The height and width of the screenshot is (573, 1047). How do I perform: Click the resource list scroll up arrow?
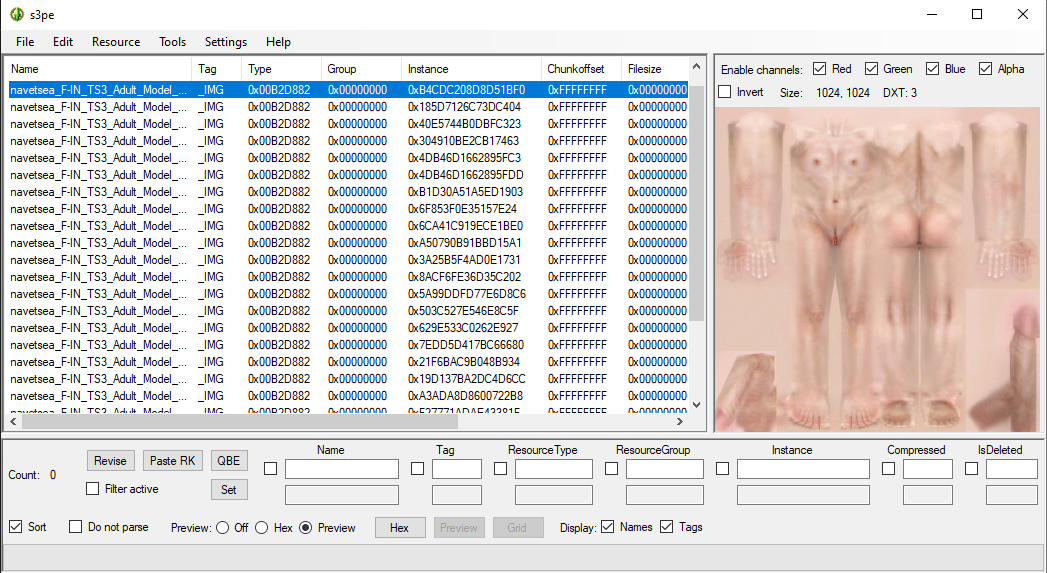[696, 66]
